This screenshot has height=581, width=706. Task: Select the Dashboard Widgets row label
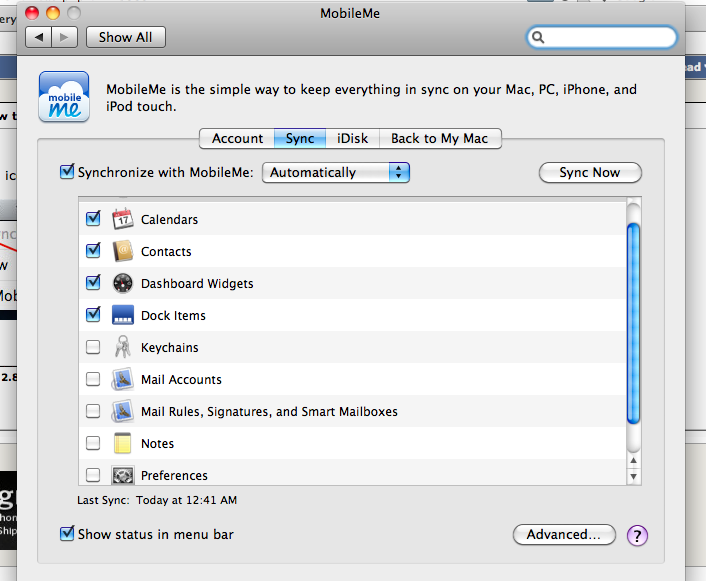point(197,284)
